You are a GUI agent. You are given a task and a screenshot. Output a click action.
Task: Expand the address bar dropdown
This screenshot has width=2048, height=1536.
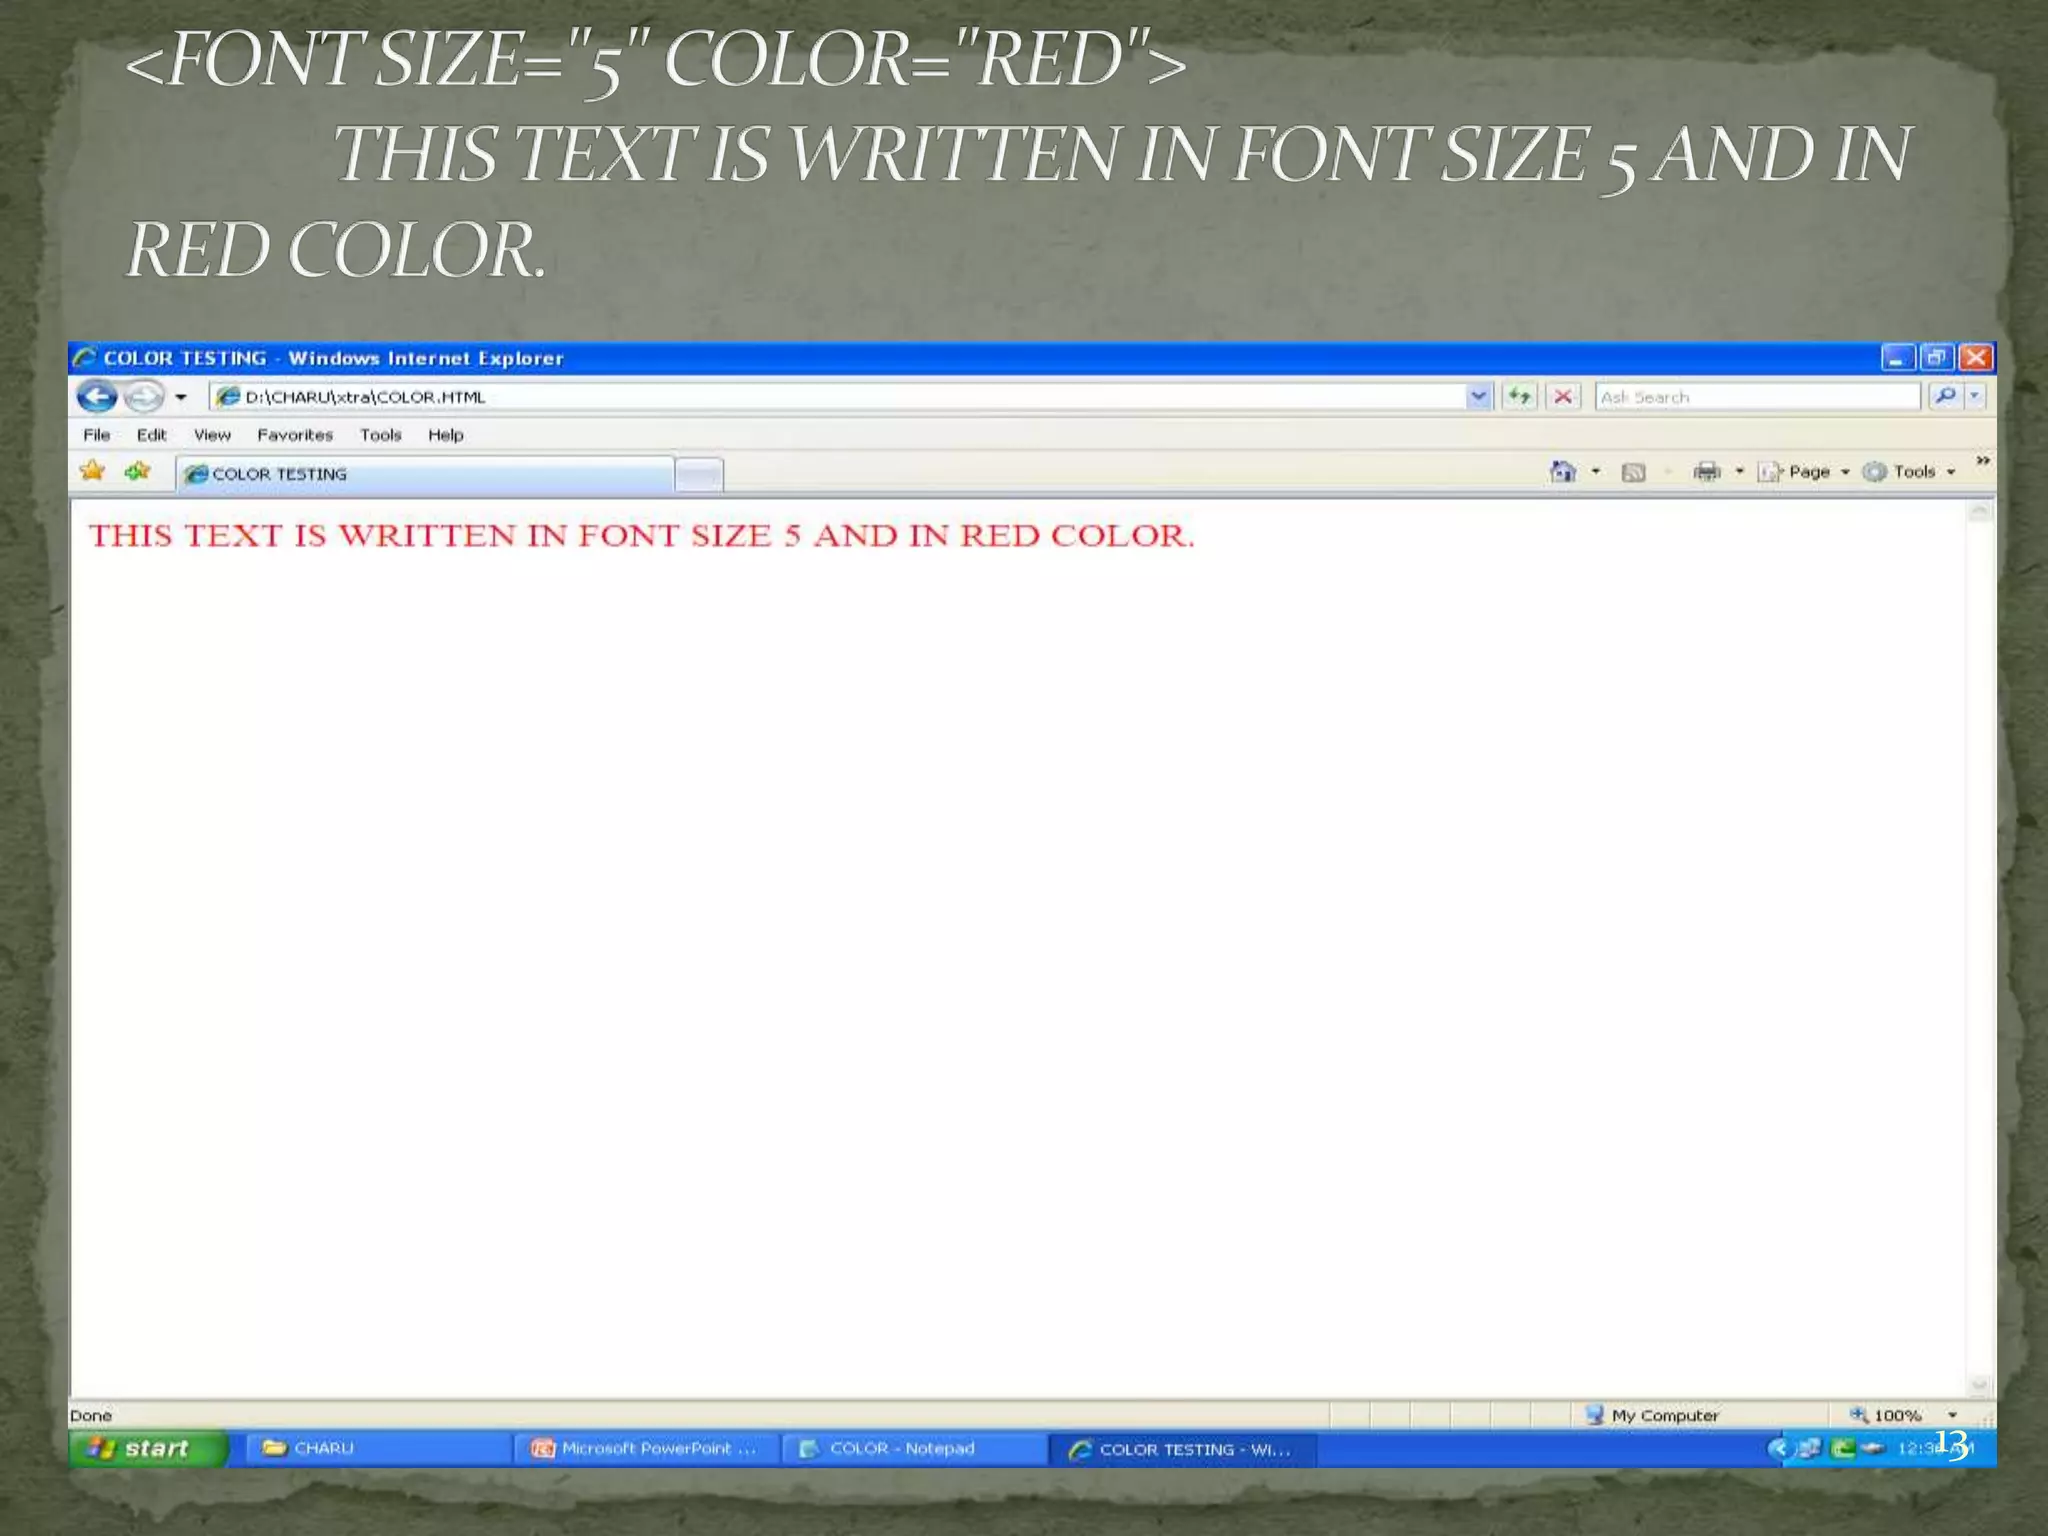(x=1478, y=397)
